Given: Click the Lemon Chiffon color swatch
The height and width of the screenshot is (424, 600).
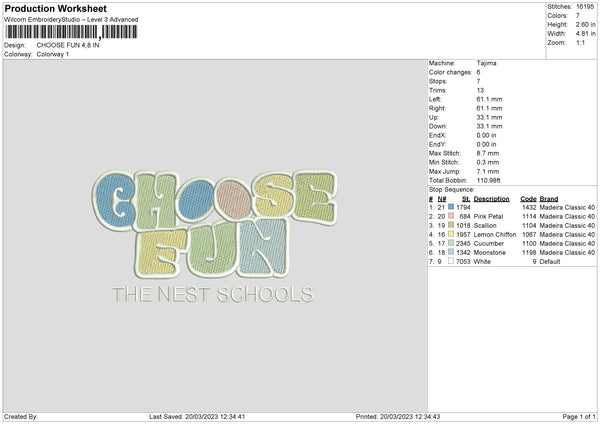Looking at the screenshot, I should [x=451, y=234].
